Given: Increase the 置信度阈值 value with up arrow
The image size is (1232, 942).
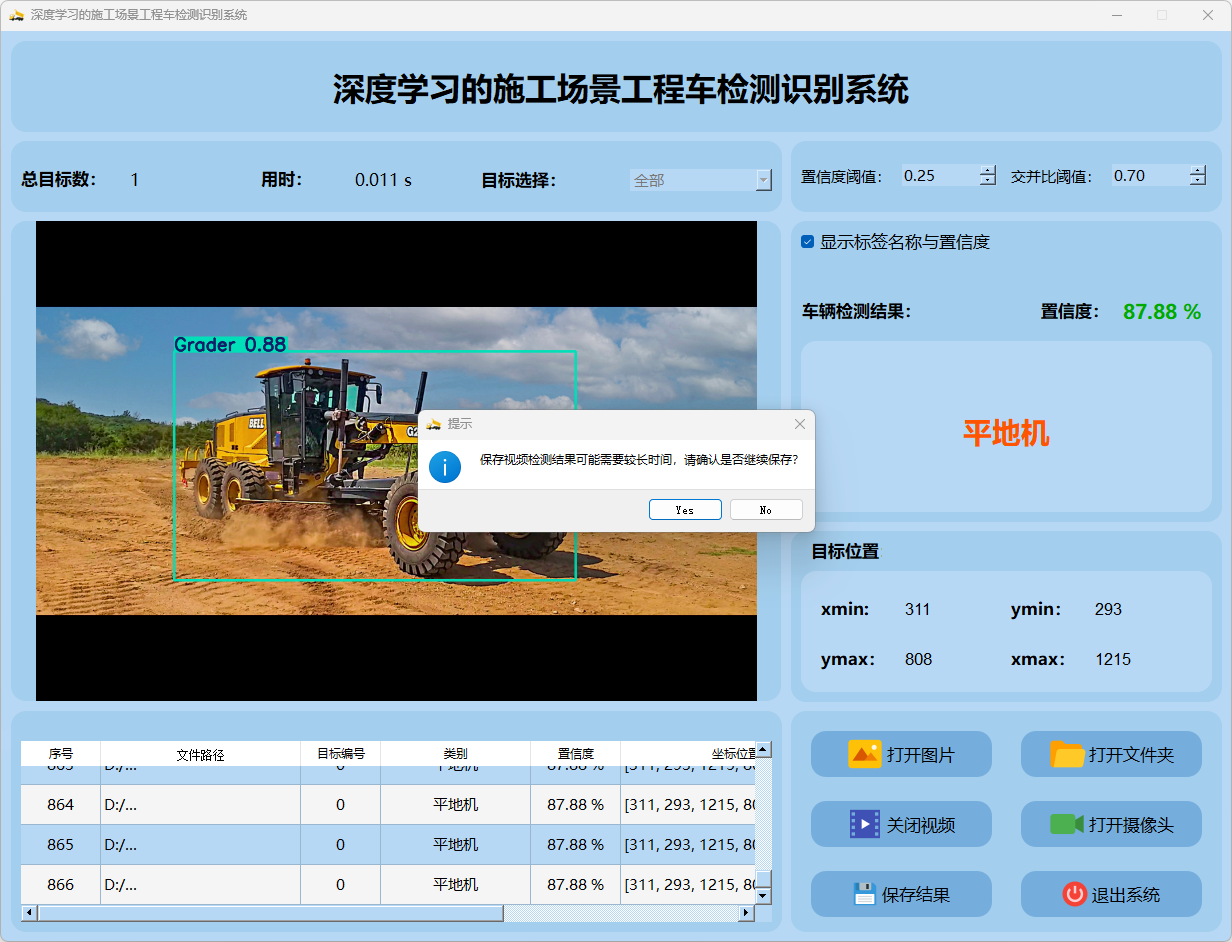Looking at the screenshot, I should tap(988, 171).
